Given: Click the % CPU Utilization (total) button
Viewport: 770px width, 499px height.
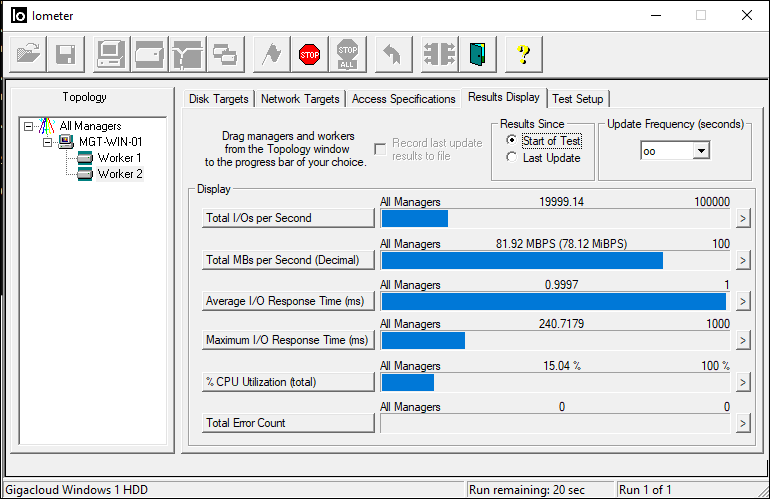Looking at the screenshot, I should [x=288, y=382].
